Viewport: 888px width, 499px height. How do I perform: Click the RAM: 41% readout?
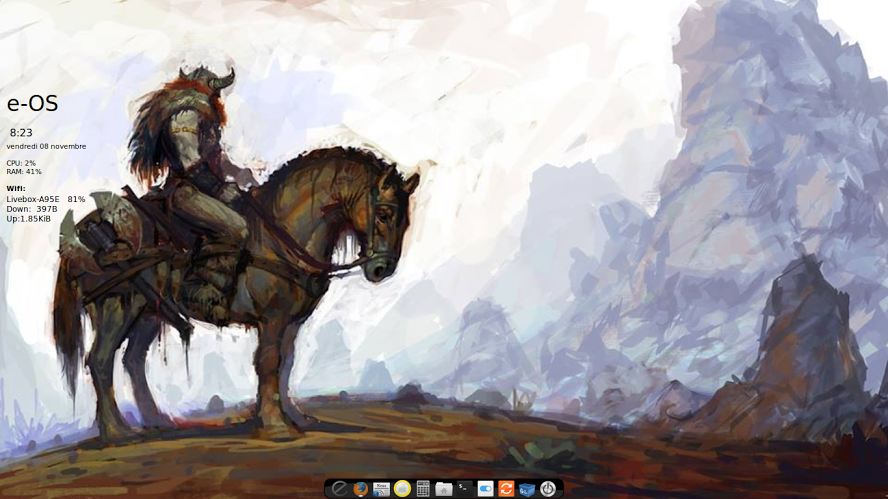[24, 171]
